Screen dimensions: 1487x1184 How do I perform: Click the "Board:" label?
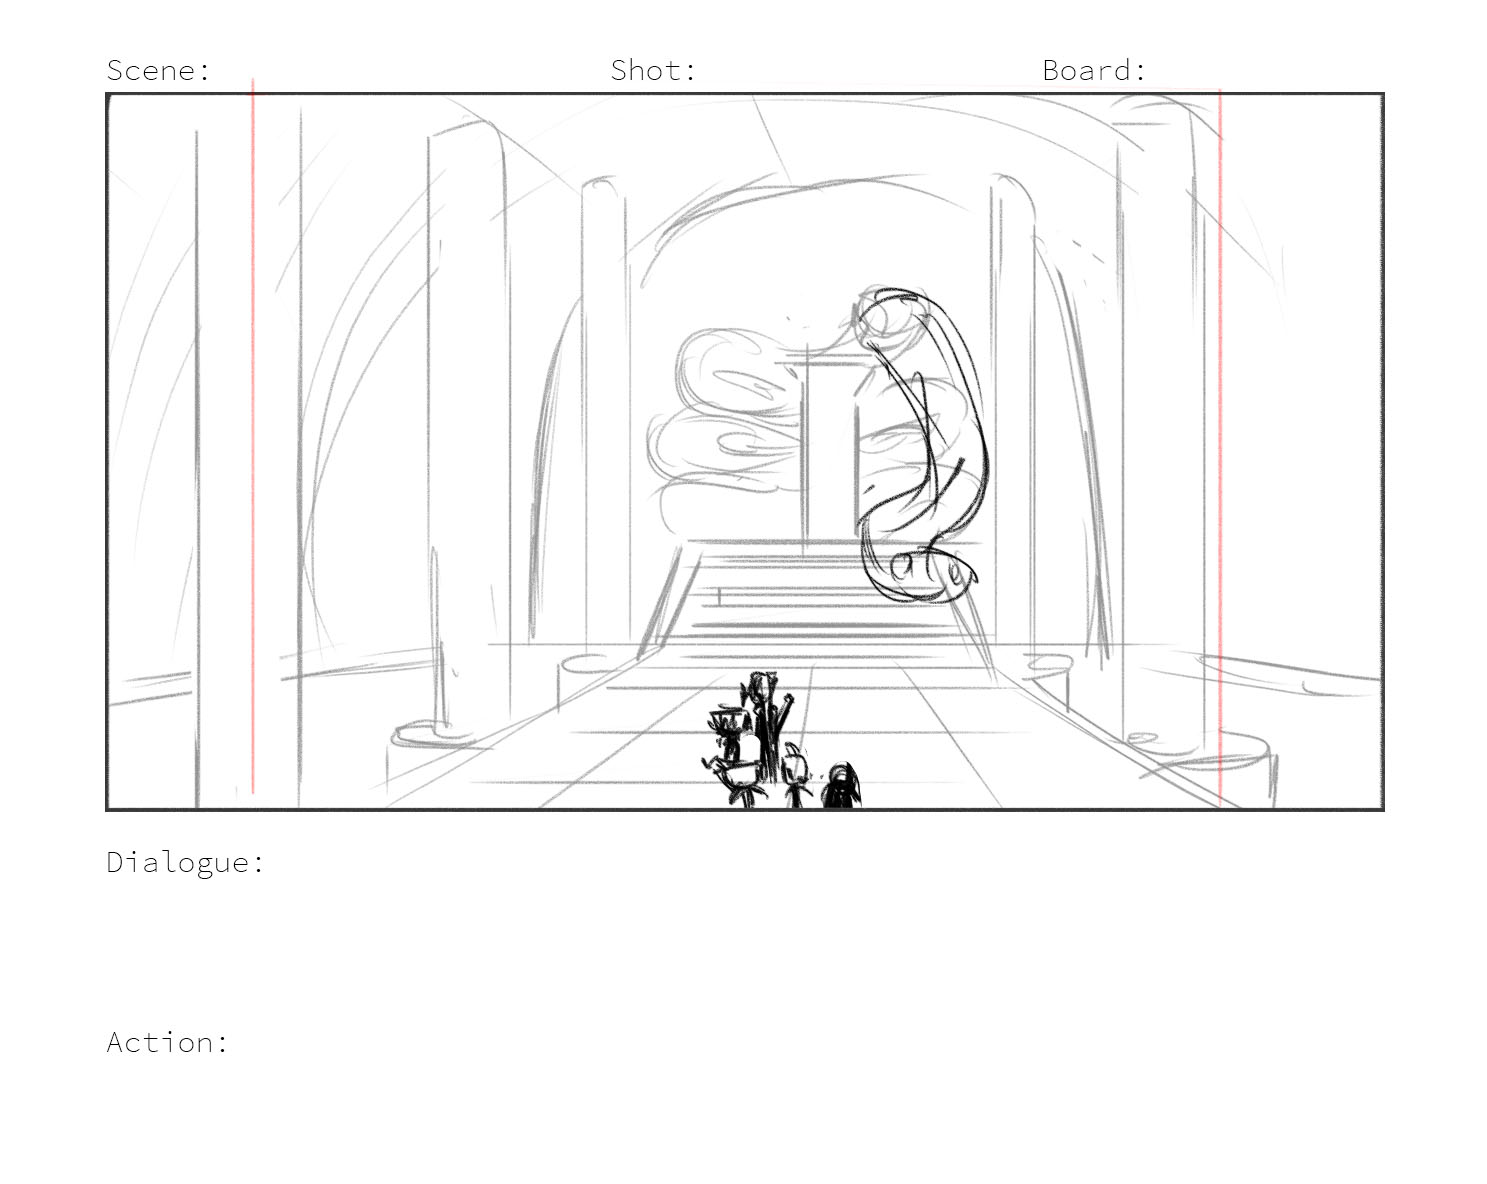point(1094,70)
